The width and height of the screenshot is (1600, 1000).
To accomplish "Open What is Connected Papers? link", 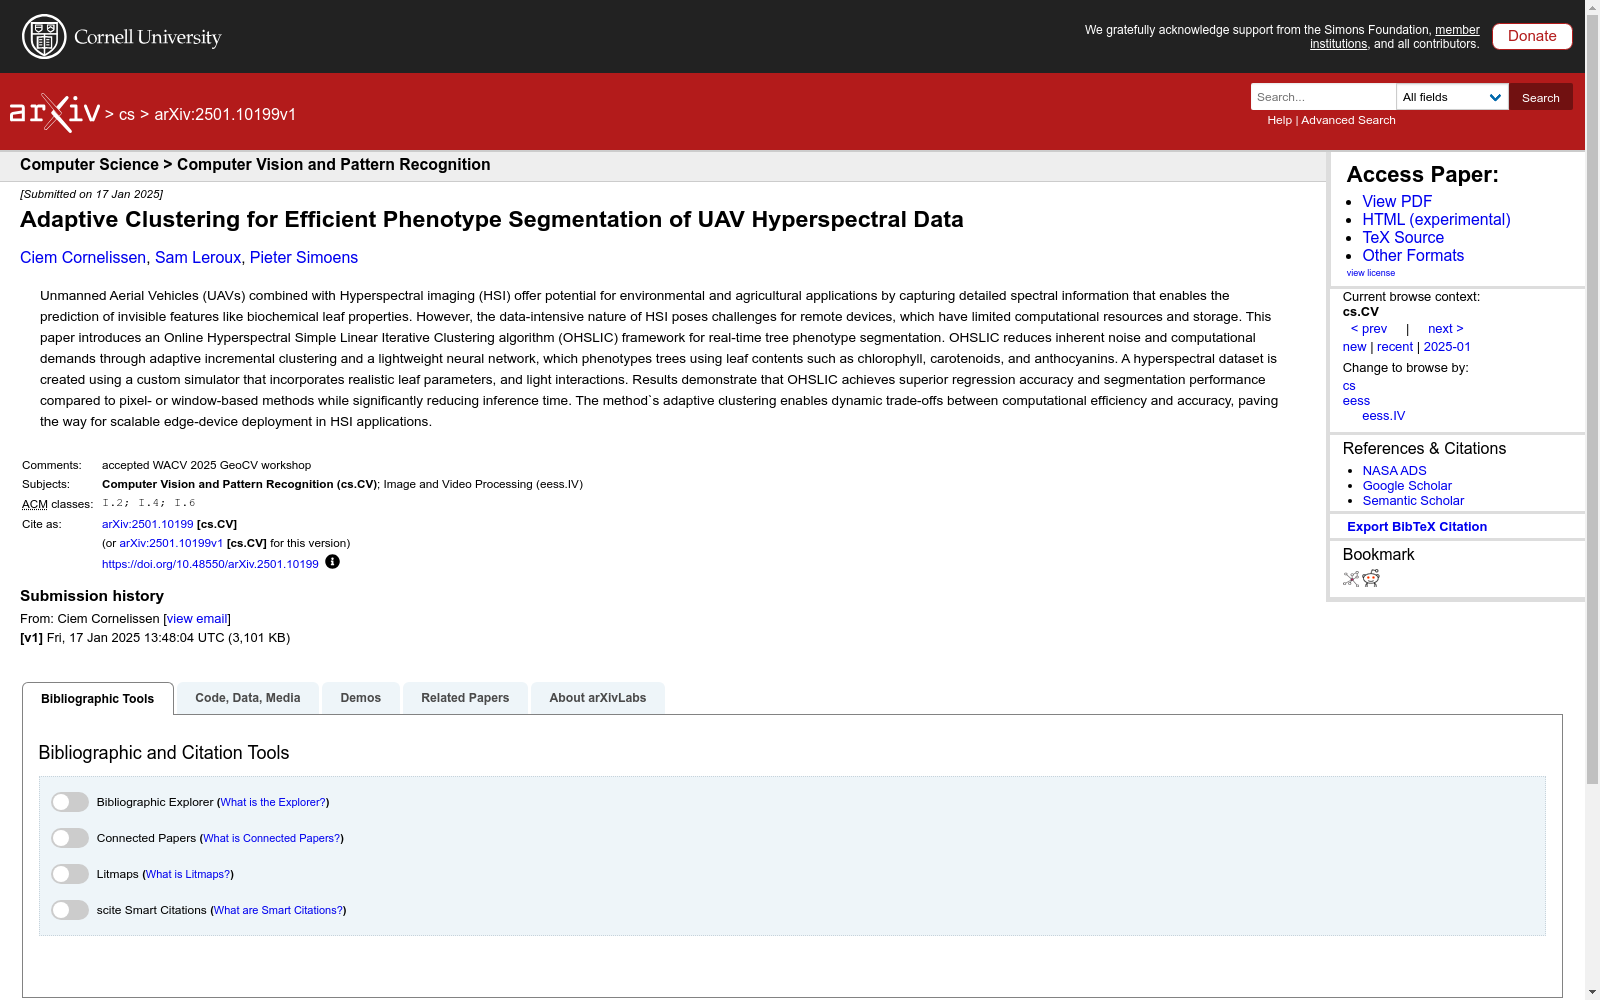I will tap(272, 838).
